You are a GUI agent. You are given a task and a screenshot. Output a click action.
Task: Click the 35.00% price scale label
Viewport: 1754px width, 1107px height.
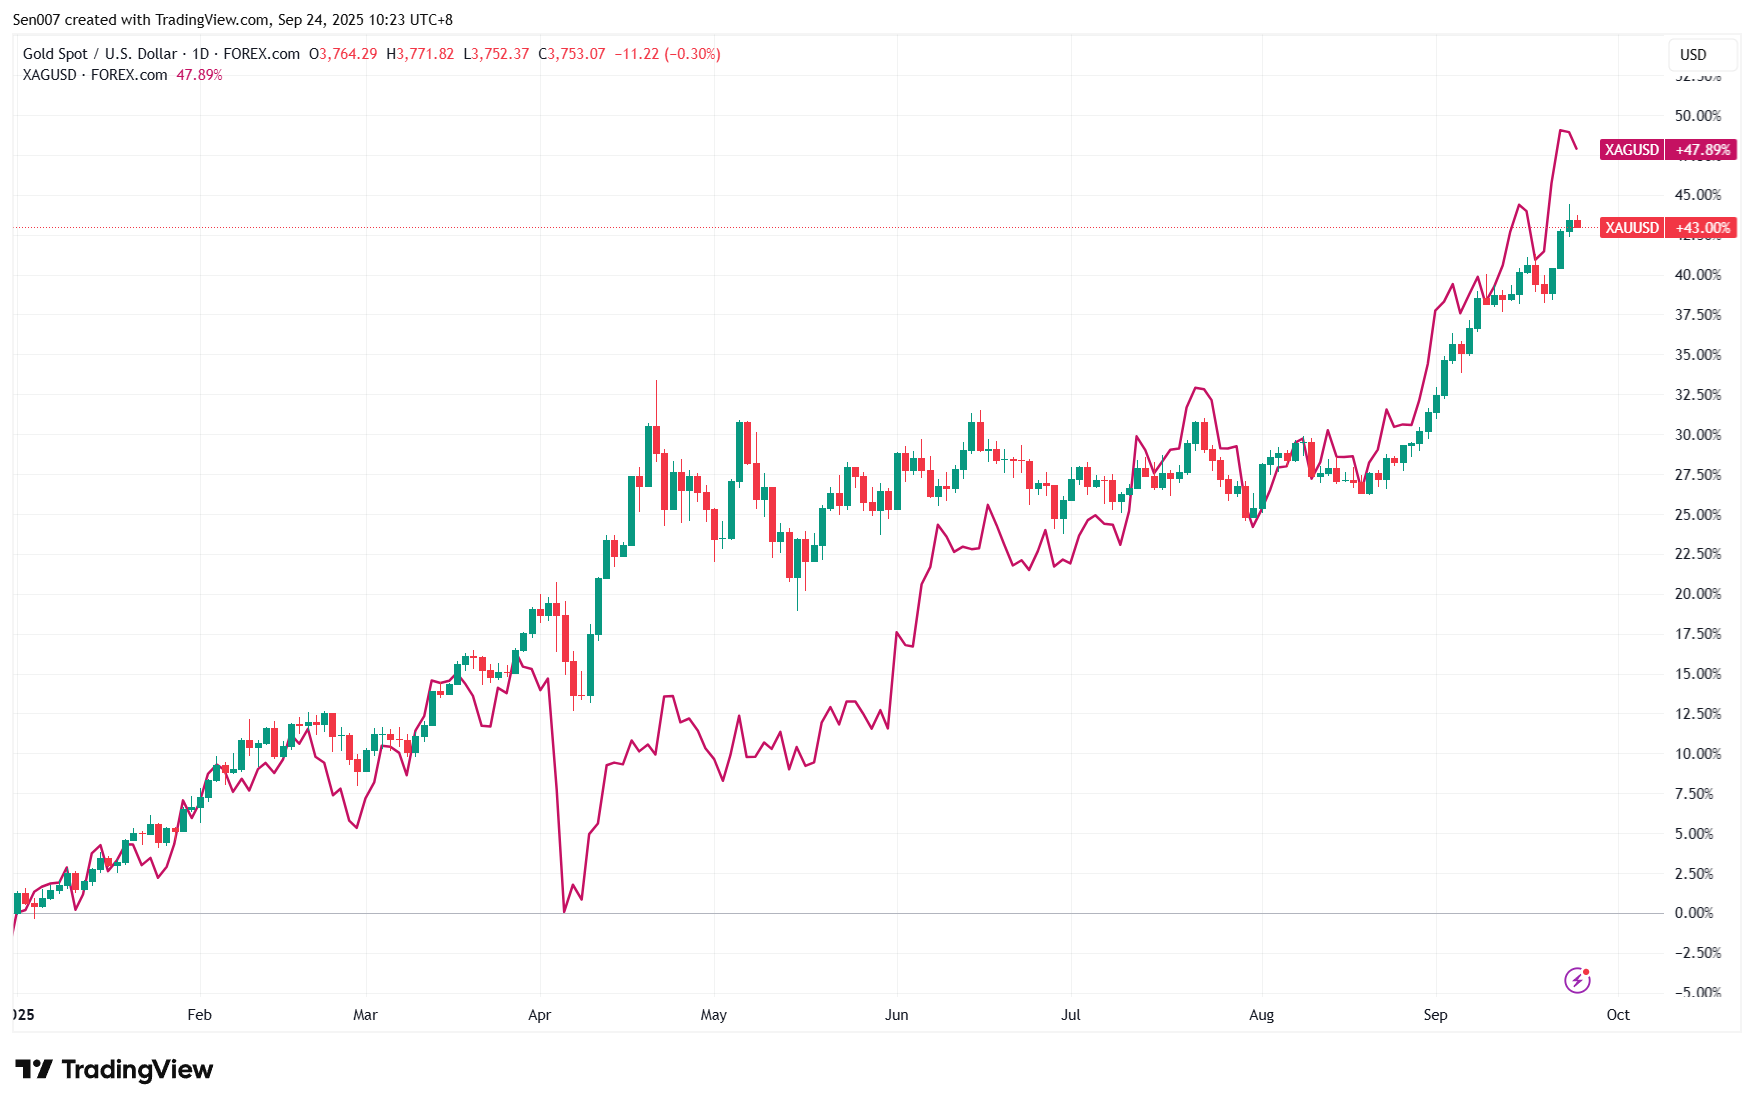1698,355
